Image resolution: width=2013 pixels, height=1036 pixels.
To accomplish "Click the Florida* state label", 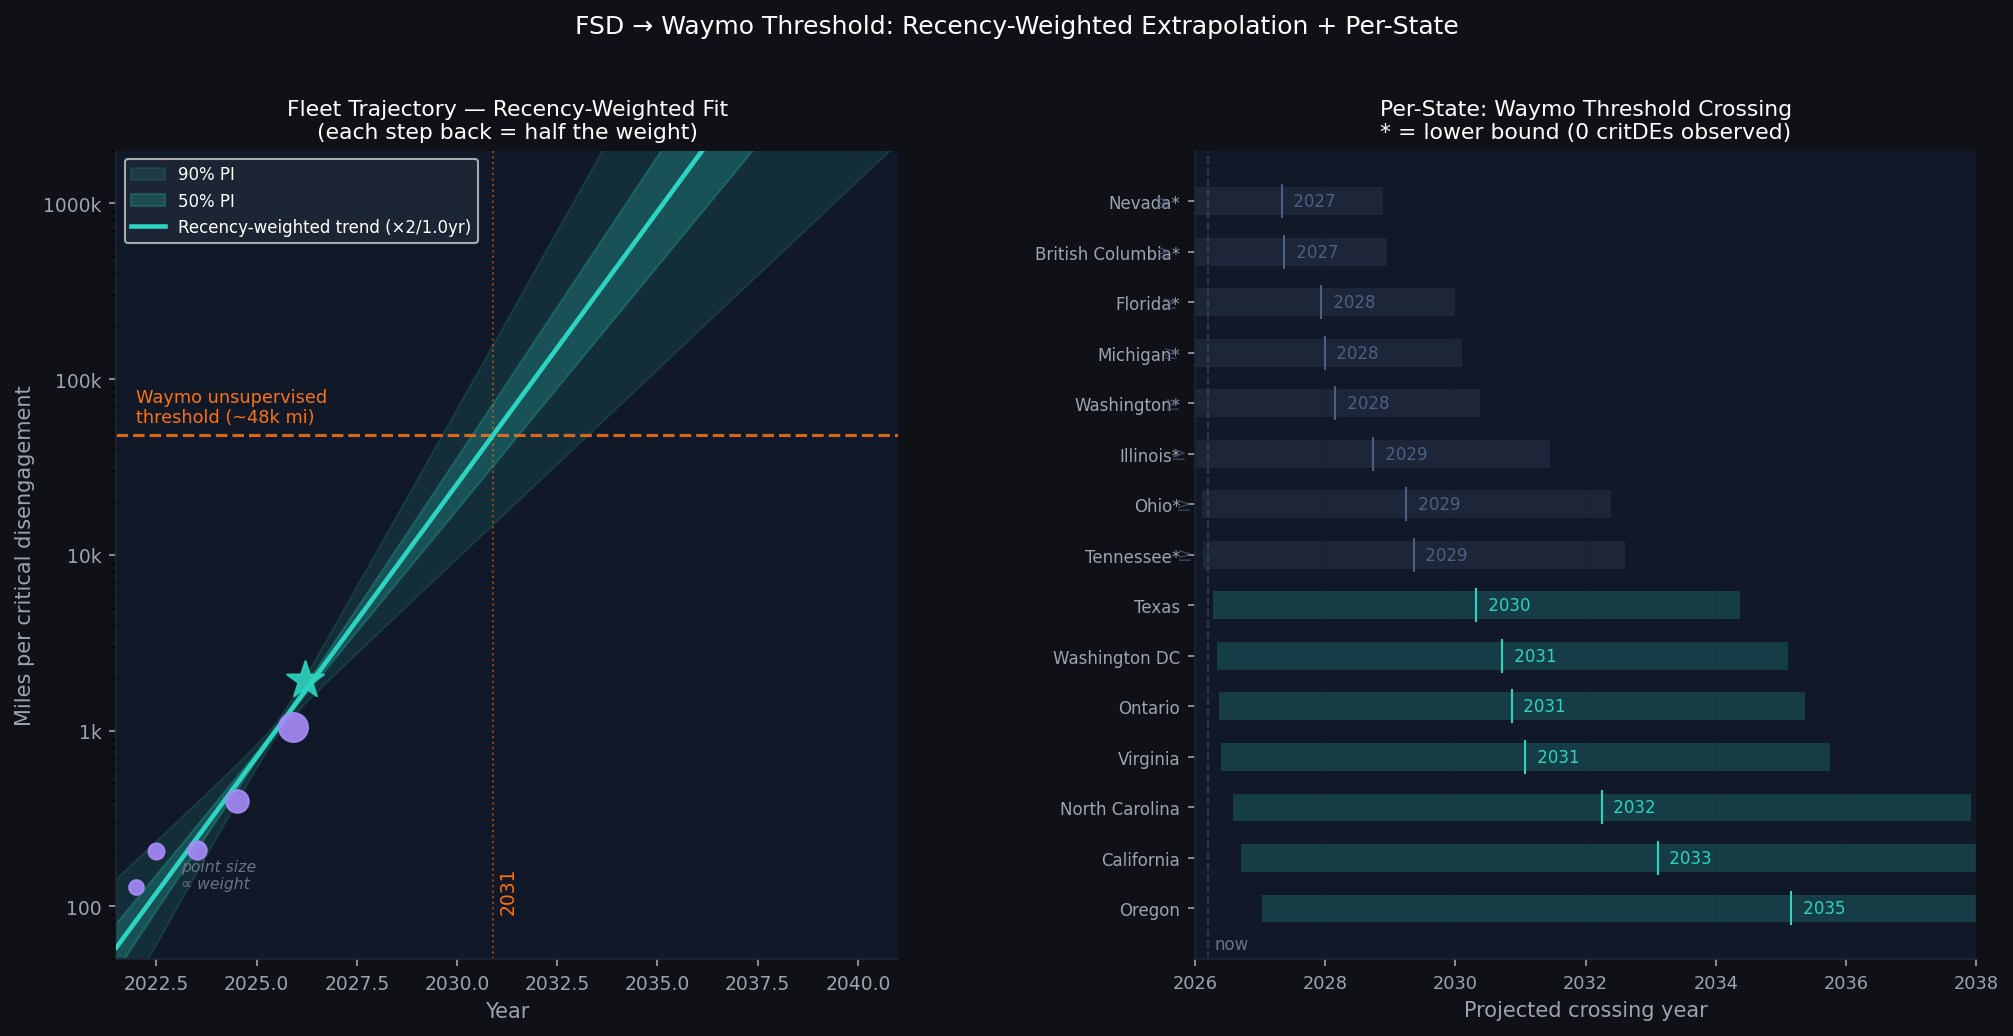I will click(x=1147, y=304).
